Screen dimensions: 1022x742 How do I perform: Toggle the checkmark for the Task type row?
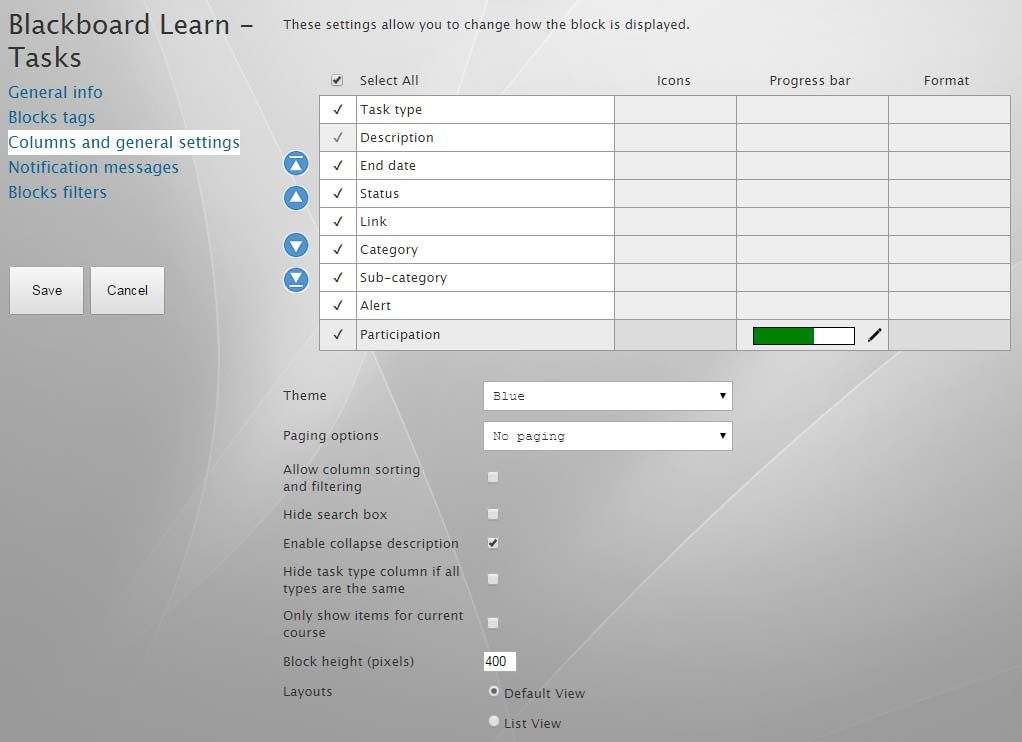[338, 110]
